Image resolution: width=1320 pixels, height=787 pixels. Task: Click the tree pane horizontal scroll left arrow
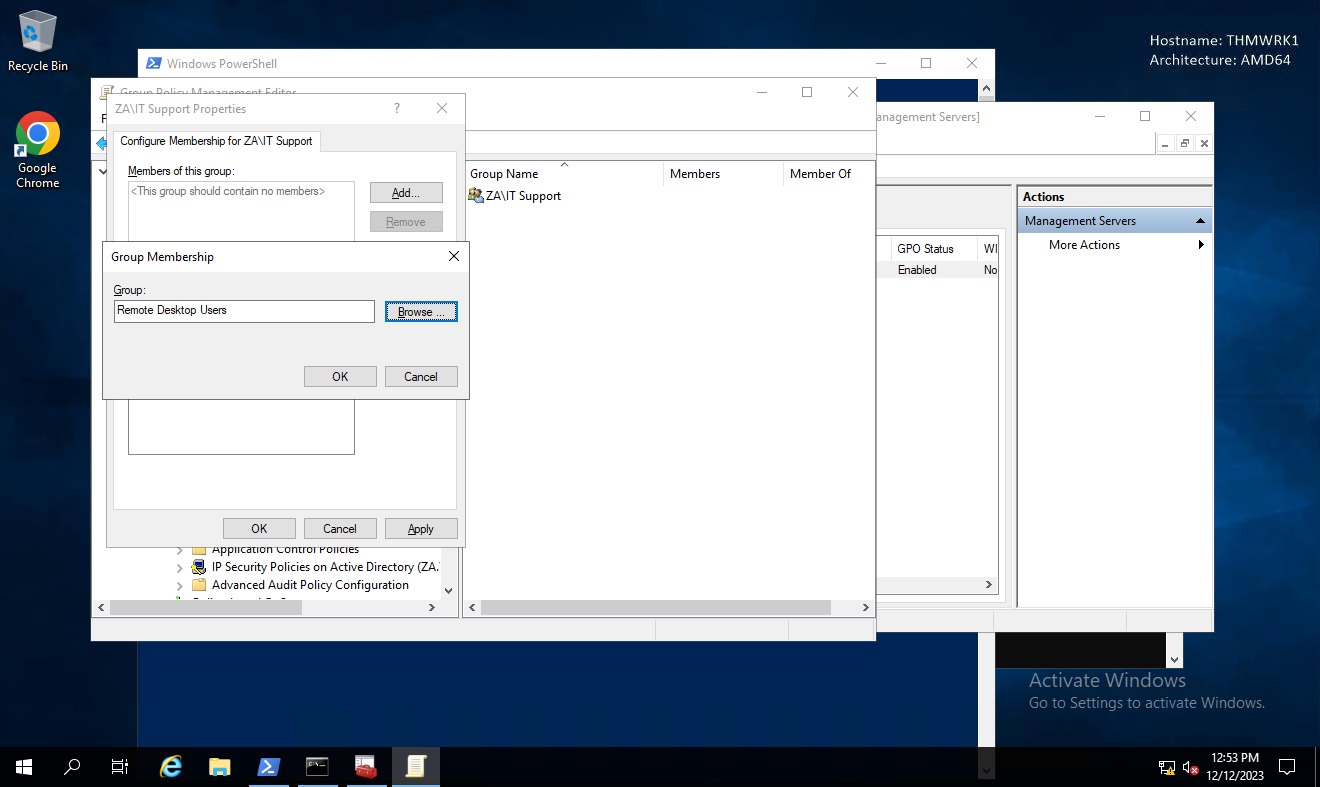[100, 607]
